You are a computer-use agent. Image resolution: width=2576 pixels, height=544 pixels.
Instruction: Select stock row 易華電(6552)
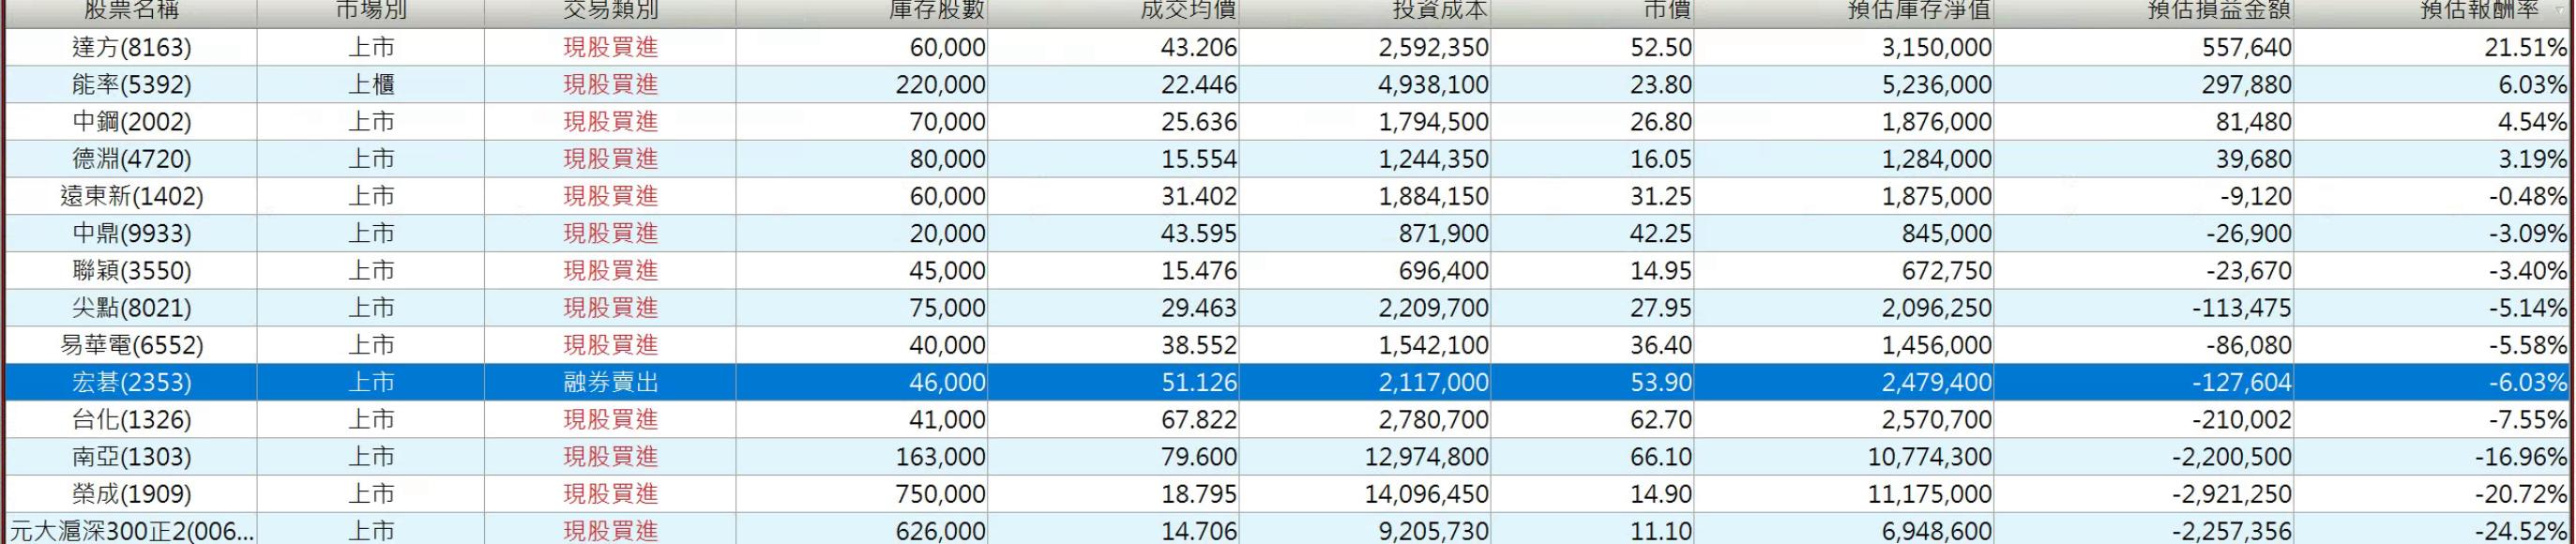click(1287, 345)
